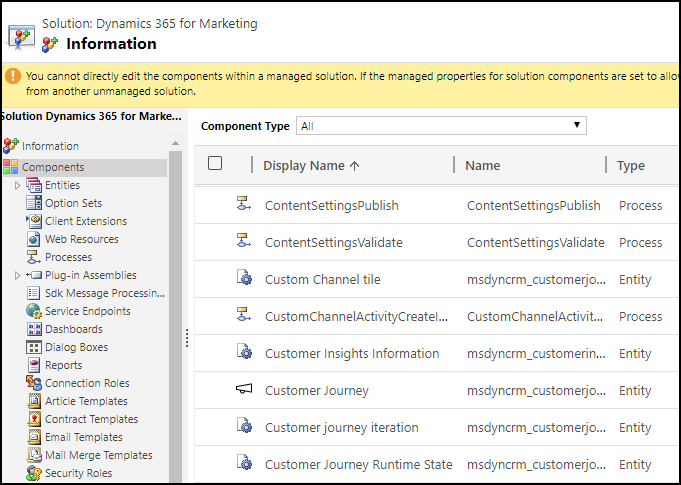The width and height of the screenshot is (681, 485).
Task: Tick the select-all checkbox in grid header
Action: [x=215, y=163]
